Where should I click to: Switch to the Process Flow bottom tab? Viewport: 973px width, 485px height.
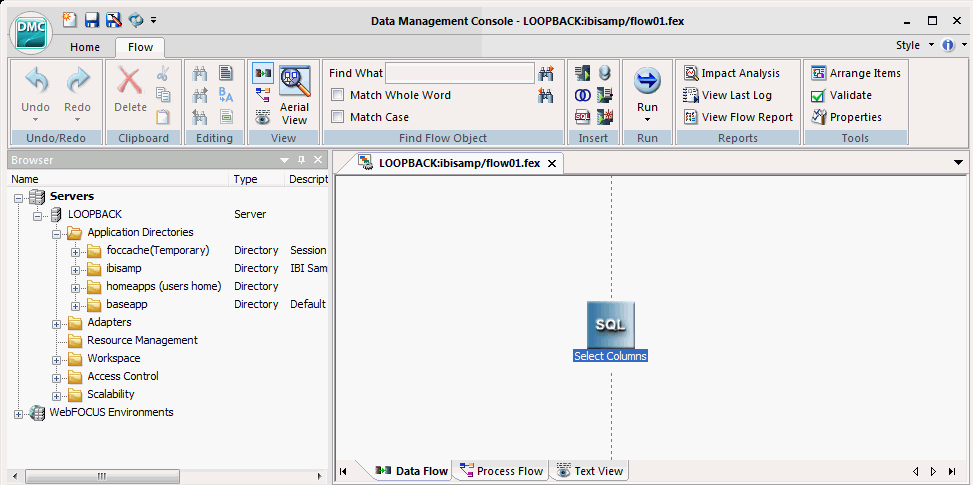(502, 471)
